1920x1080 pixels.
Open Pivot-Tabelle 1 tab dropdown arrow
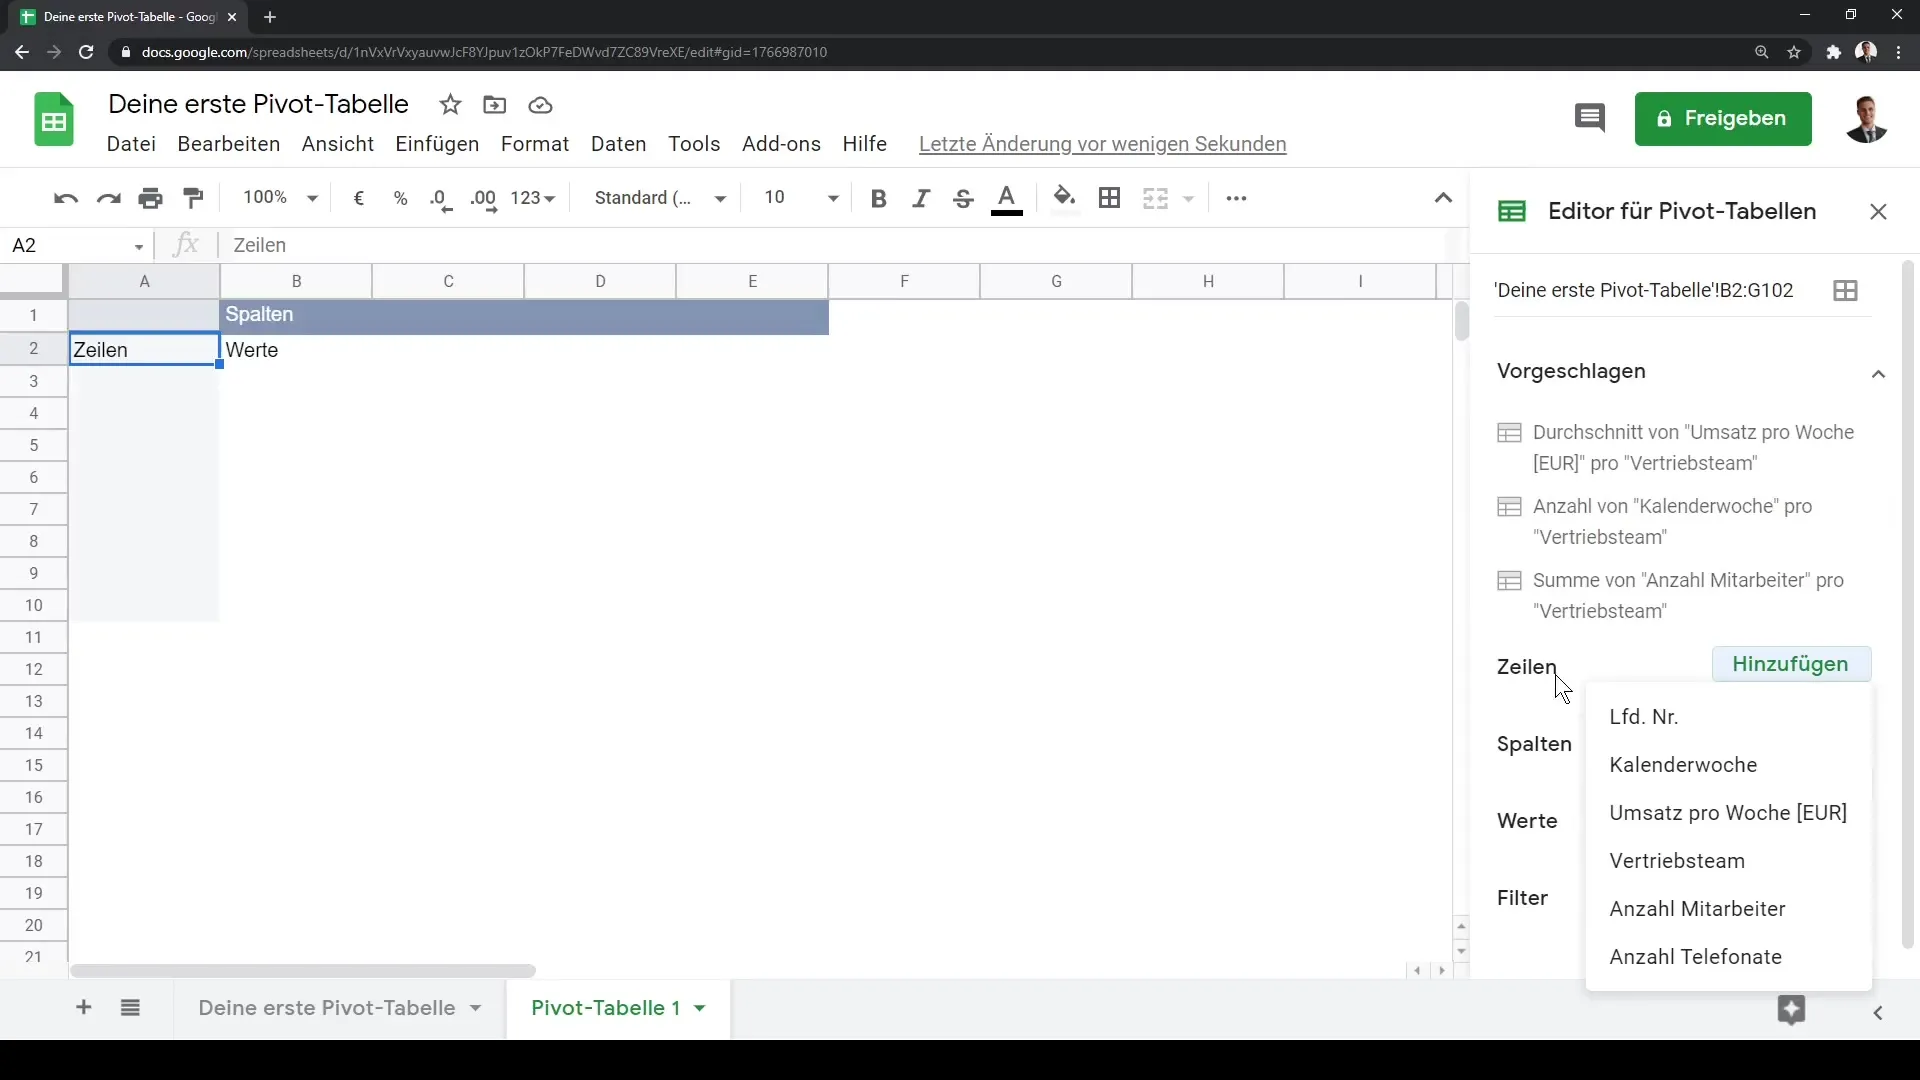[700, 1009]
